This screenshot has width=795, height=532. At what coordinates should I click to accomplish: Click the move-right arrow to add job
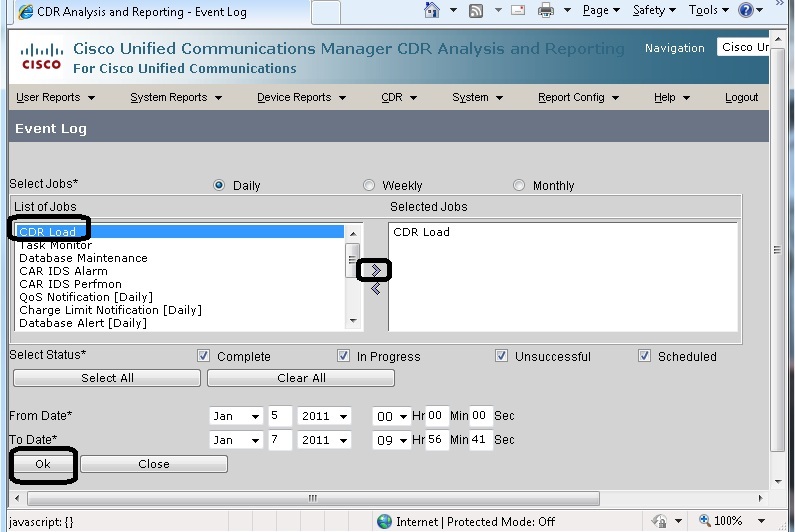pyautogui.click(x=375, y=270)
